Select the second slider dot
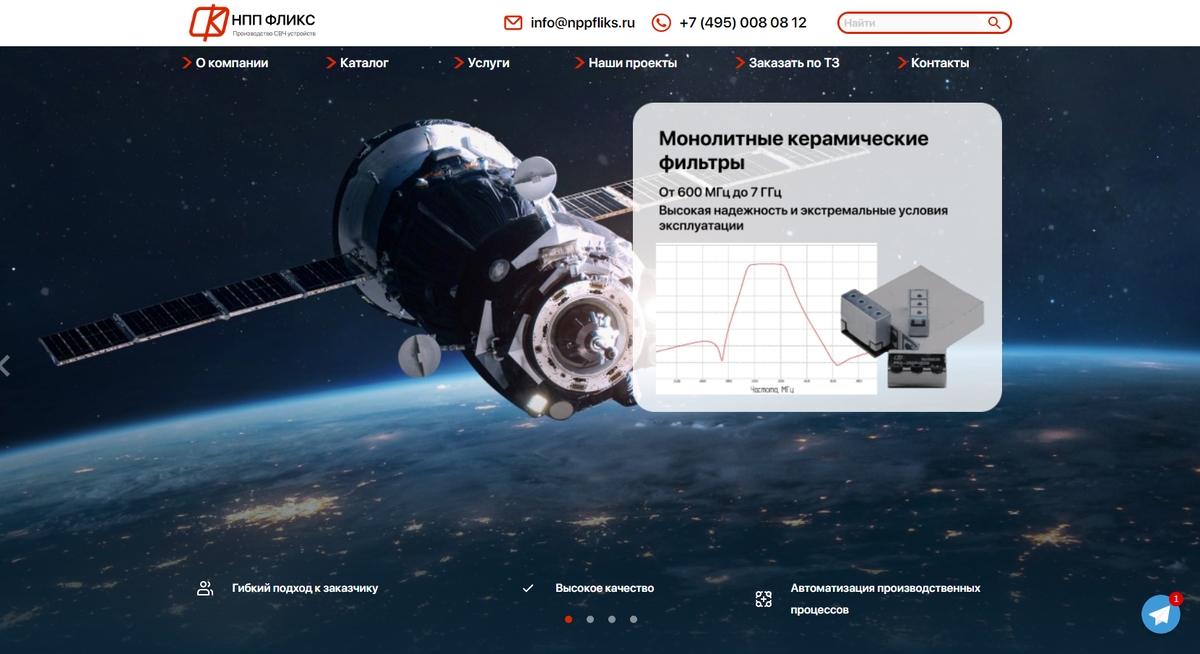 coord(590,619)
